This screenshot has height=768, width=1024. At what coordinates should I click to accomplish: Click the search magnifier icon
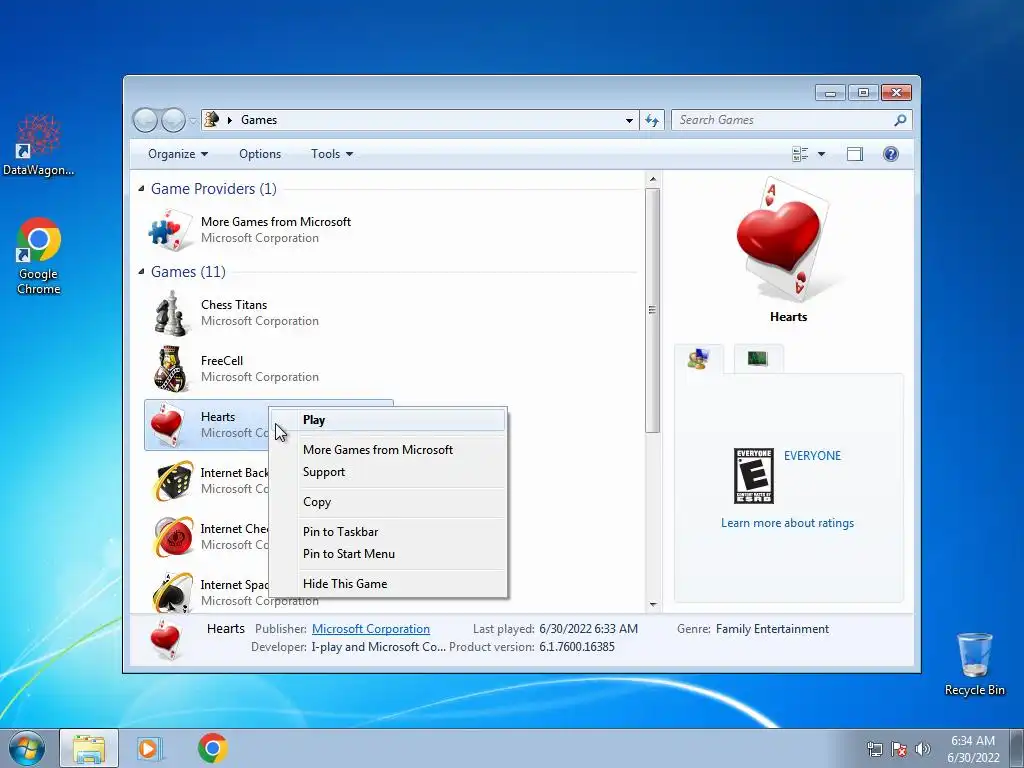point(900,120)
